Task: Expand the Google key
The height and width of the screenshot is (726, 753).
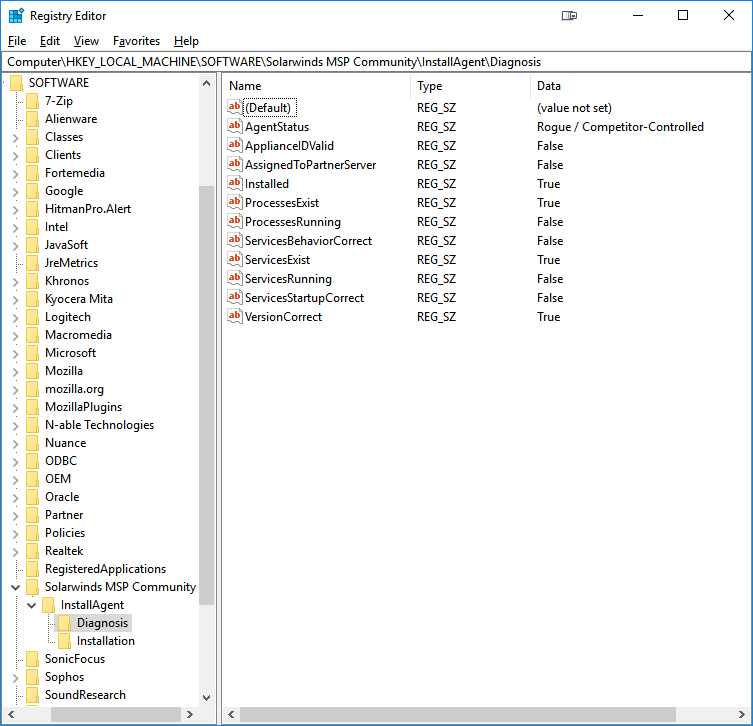Action: click(15, 192)
